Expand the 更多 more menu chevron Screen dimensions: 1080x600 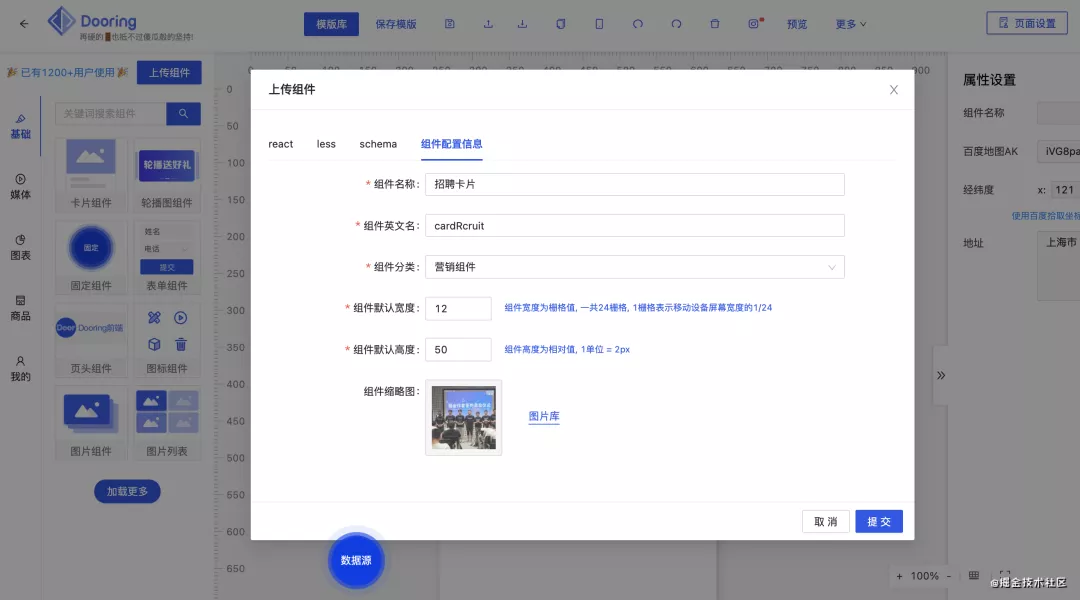(x=864, y=23)
